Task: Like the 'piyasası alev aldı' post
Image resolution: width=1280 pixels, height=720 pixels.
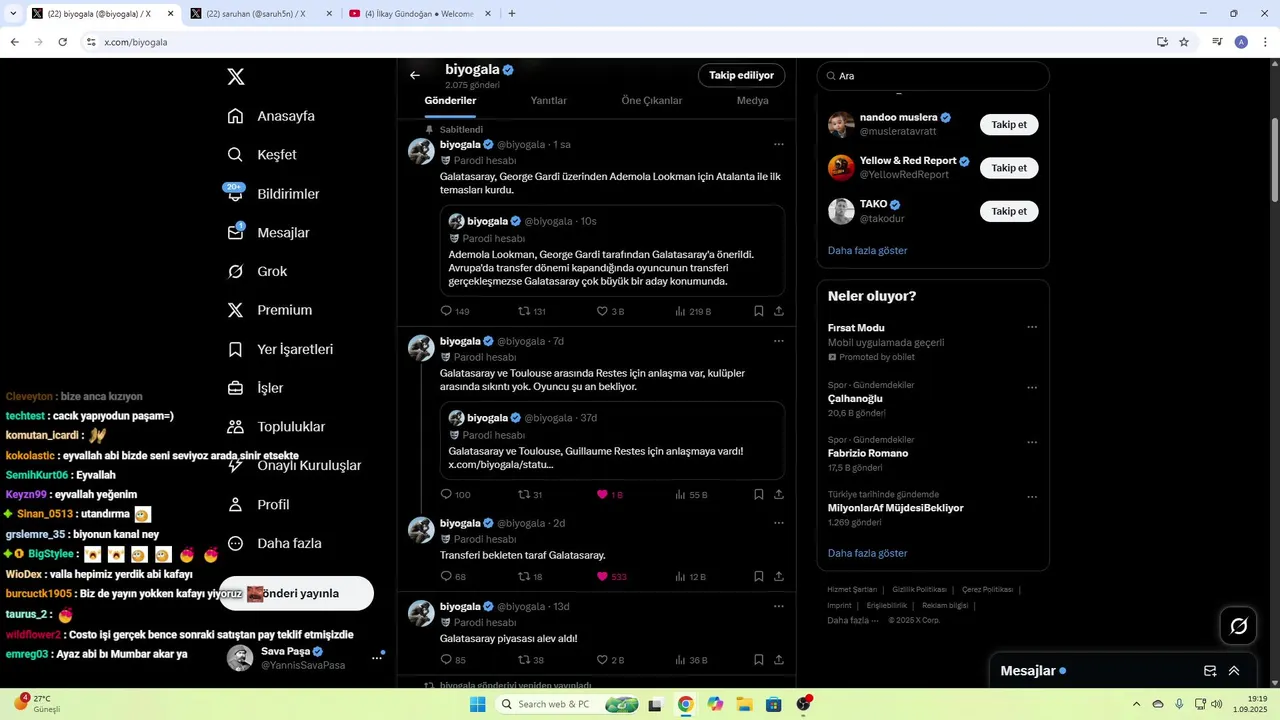Action: 610,659
